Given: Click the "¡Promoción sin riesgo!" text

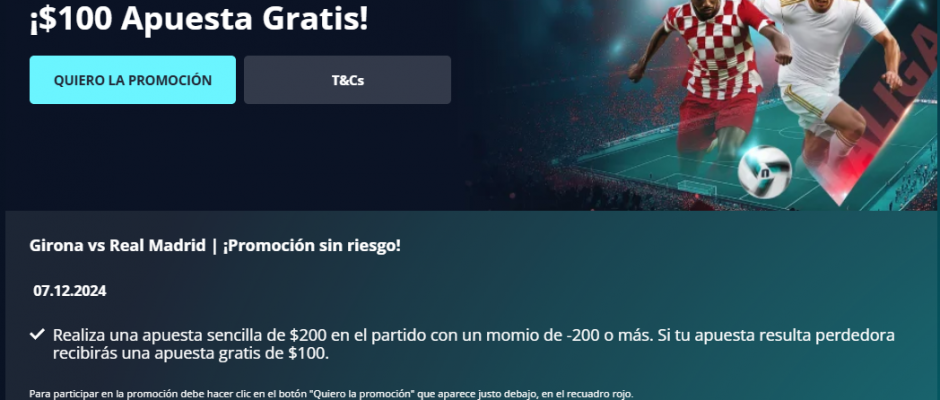Looking at the screenshot, I should 312,246.
